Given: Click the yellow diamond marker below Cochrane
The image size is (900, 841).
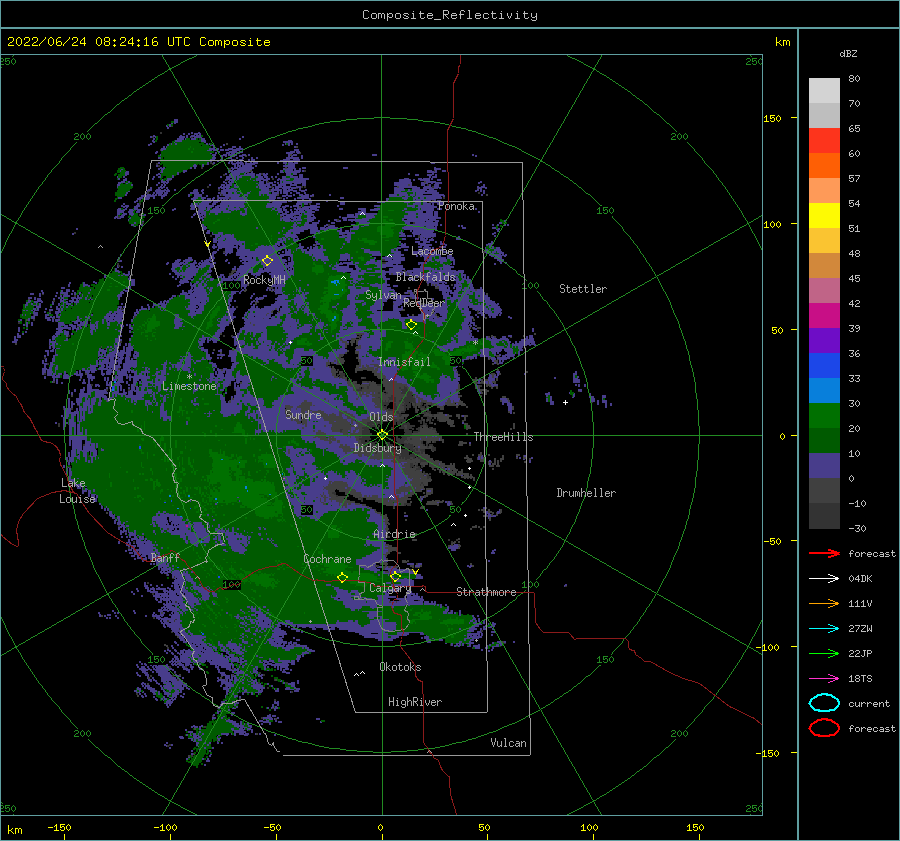Looking at the screenshot, I should tap(342, 577).
